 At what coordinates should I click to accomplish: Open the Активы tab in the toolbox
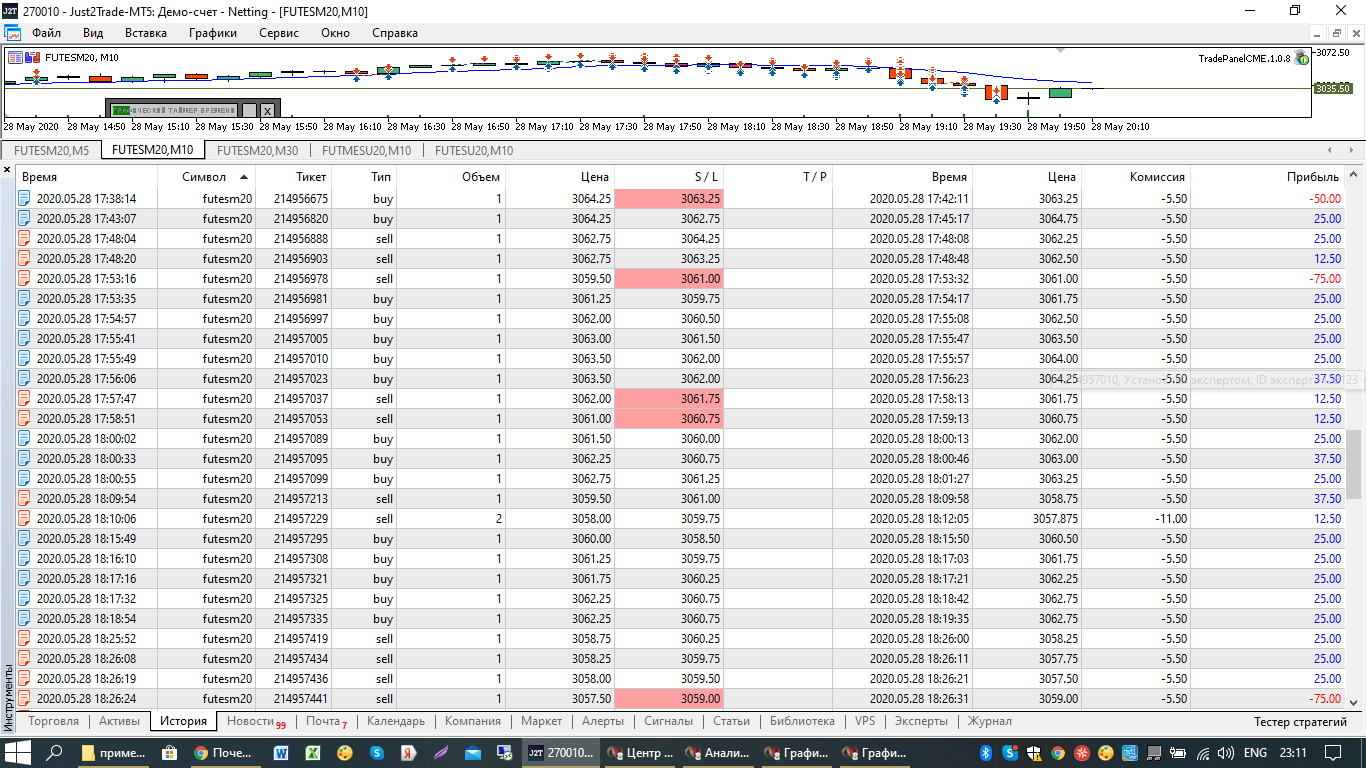(120, 721)
